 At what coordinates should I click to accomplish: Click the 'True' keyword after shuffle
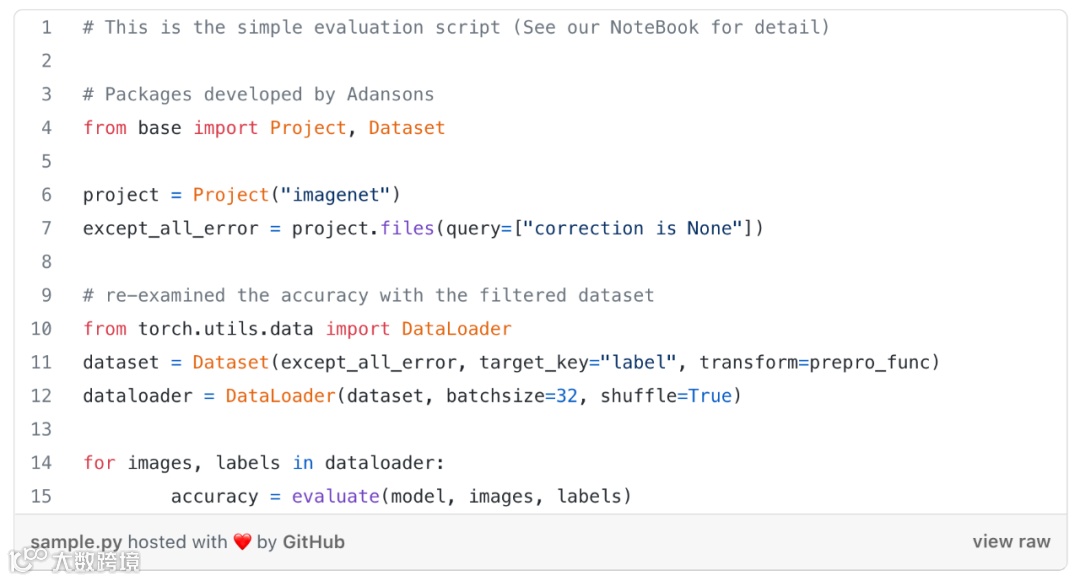coord(710,396)
